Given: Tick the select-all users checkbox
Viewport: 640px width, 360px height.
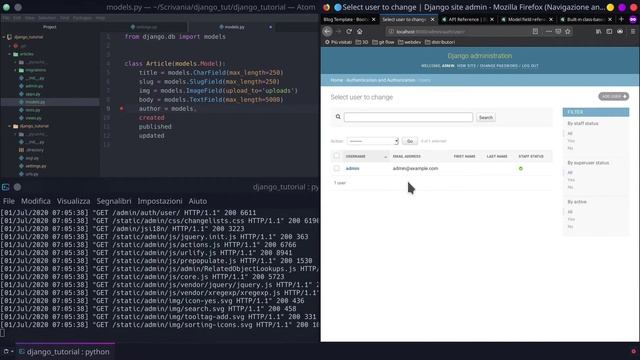Looking at the screenshot, I should (x=336, y=156).
